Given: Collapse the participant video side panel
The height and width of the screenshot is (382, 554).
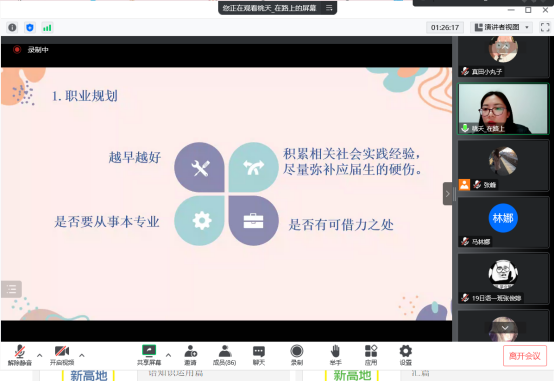Looking at the screenshot, I should [x=447, y=194].
